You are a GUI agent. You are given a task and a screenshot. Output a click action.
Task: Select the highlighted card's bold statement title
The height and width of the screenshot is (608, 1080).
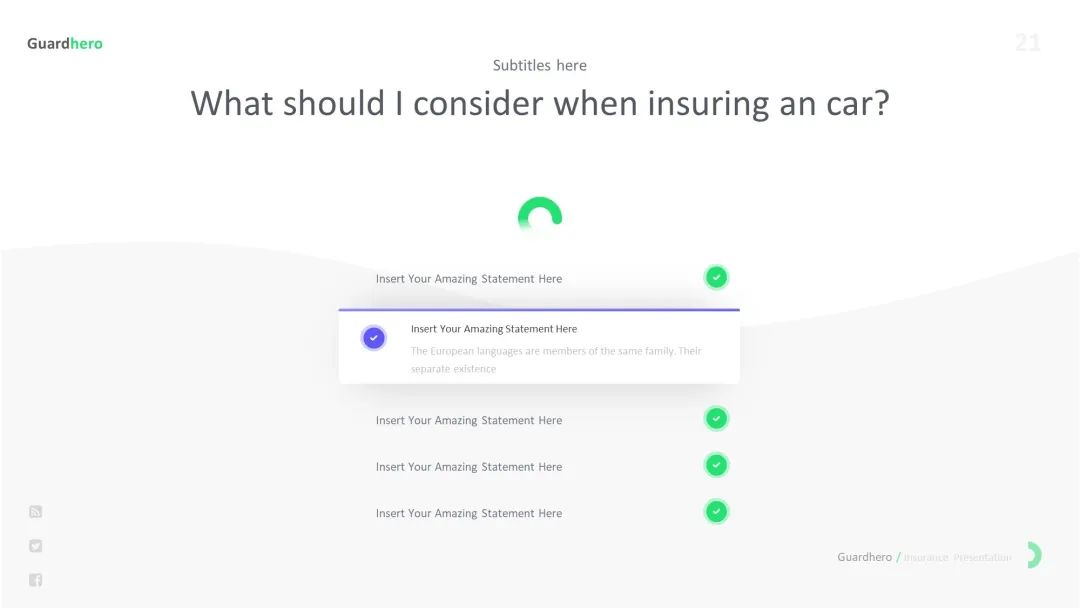[494, 329]
